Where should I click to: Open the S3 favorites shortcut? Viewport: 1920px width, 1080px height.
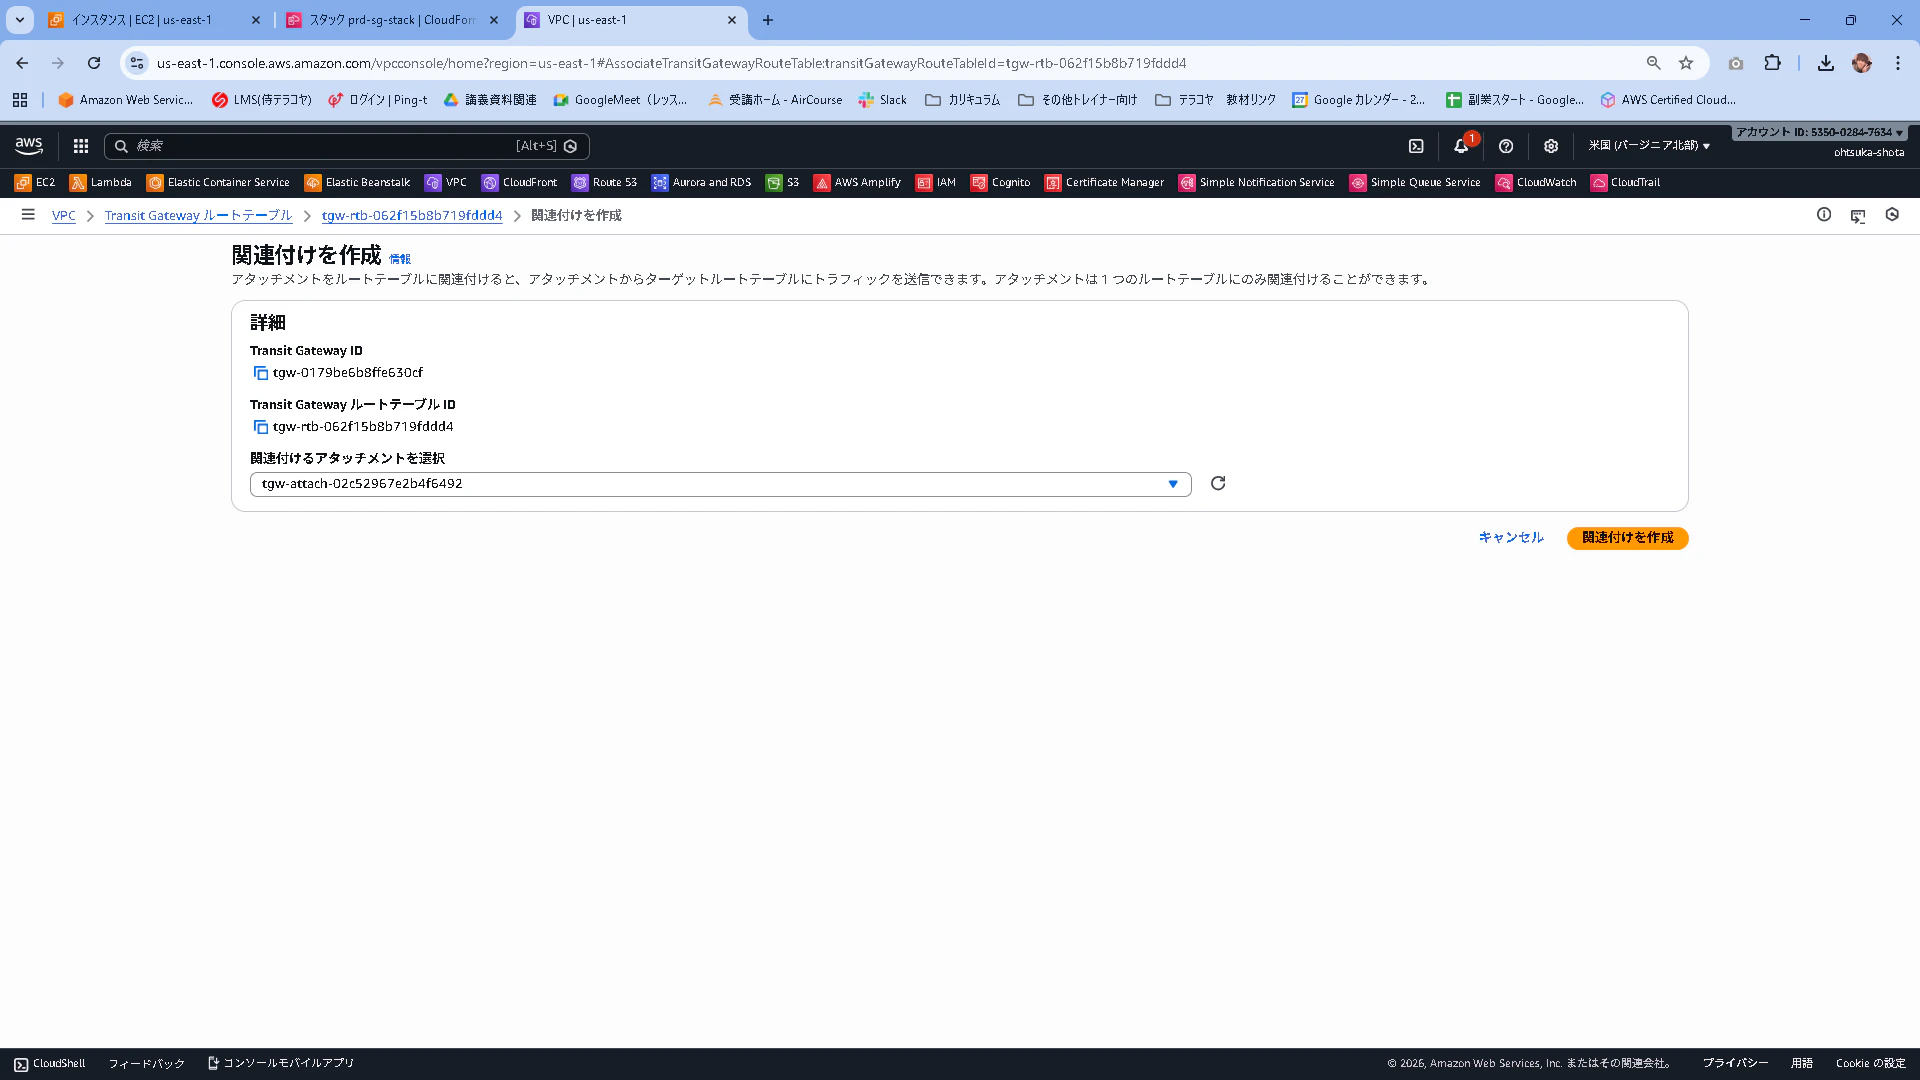point(782,183)
